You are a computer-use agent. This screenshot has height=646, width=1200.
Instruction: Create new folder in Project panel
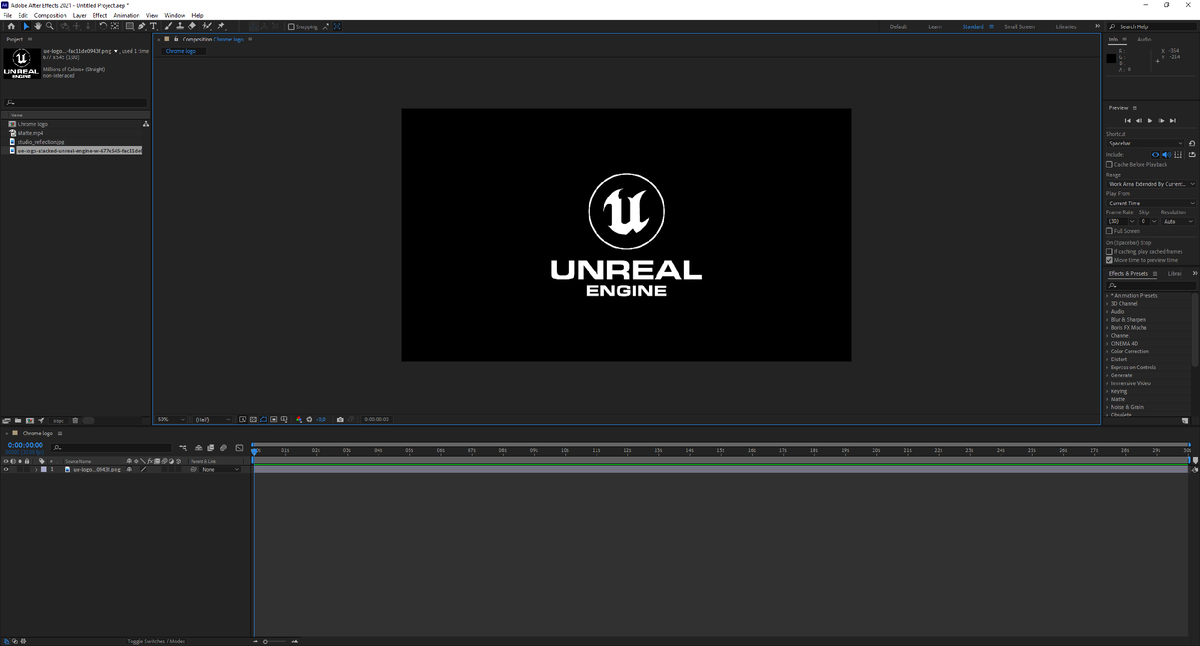(18, 420)
